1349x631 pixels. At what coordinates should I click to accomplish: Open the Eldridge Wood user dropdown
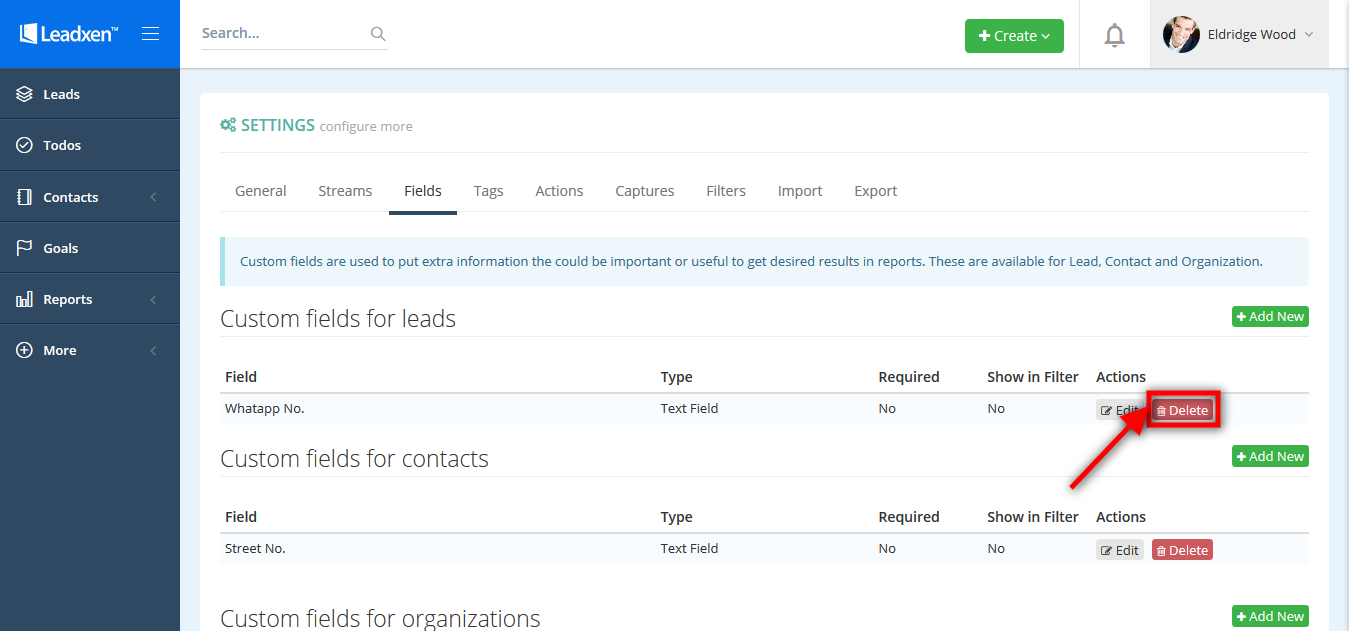[1239, 34]
